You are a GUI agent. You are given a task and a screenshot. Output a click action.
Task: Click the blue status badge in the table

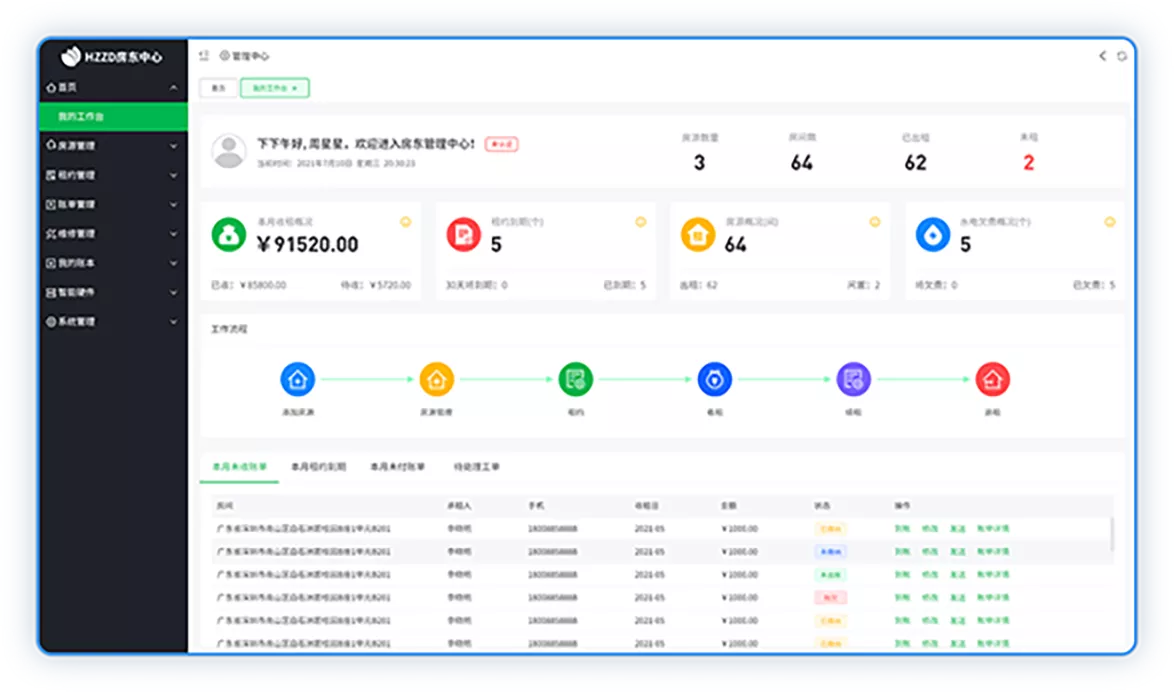click(830, 551)
